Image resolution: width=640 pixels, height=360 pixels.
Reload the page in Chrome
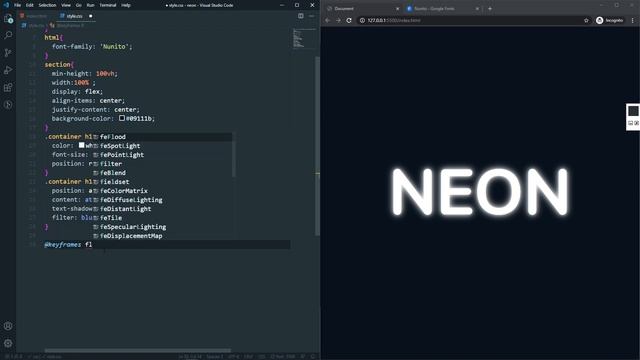pyautogui.click(x=349, y=20)
